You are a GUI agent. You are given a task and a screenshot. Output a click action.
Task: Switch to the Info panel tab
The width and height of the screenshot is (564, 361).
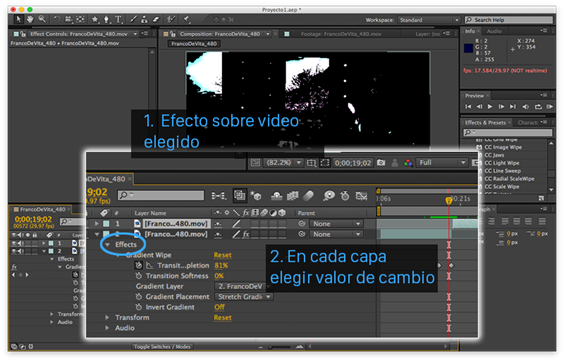[x=470, y=31]
